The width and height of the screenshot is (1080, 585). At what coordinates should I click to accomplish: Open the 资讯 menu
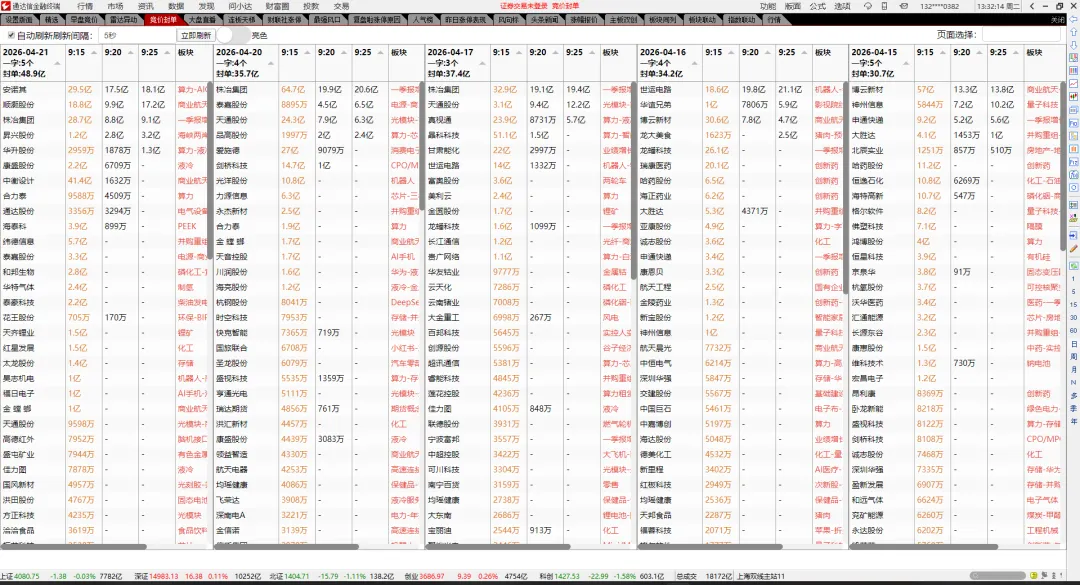(x=145, y=6)
